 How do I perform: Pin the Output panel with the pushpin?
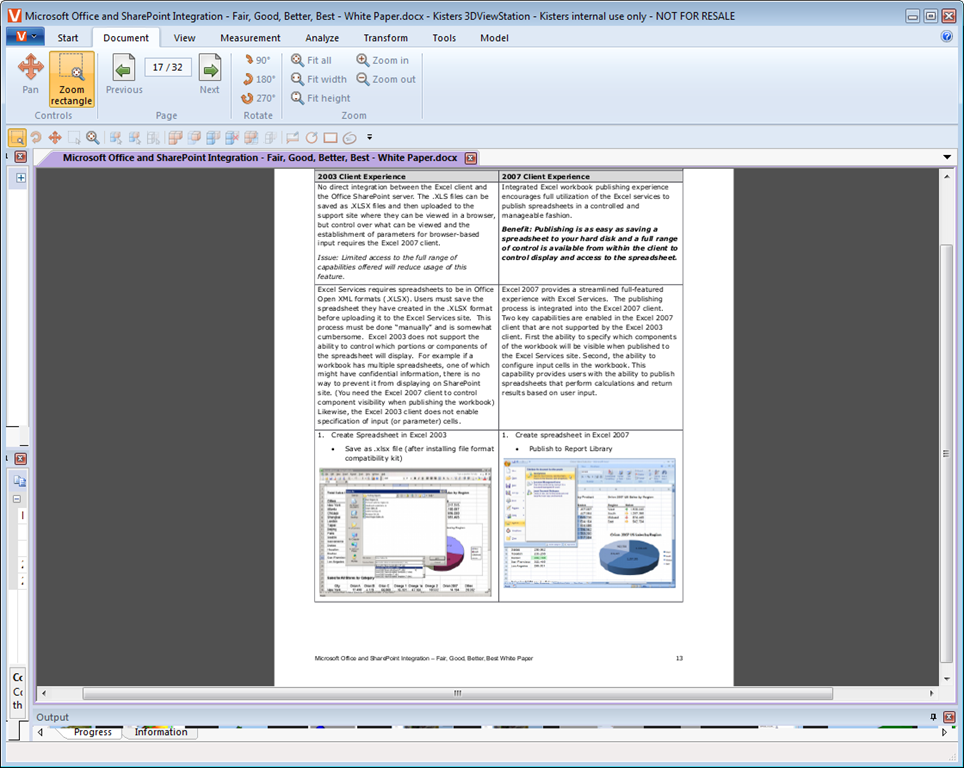coord(933,717)
